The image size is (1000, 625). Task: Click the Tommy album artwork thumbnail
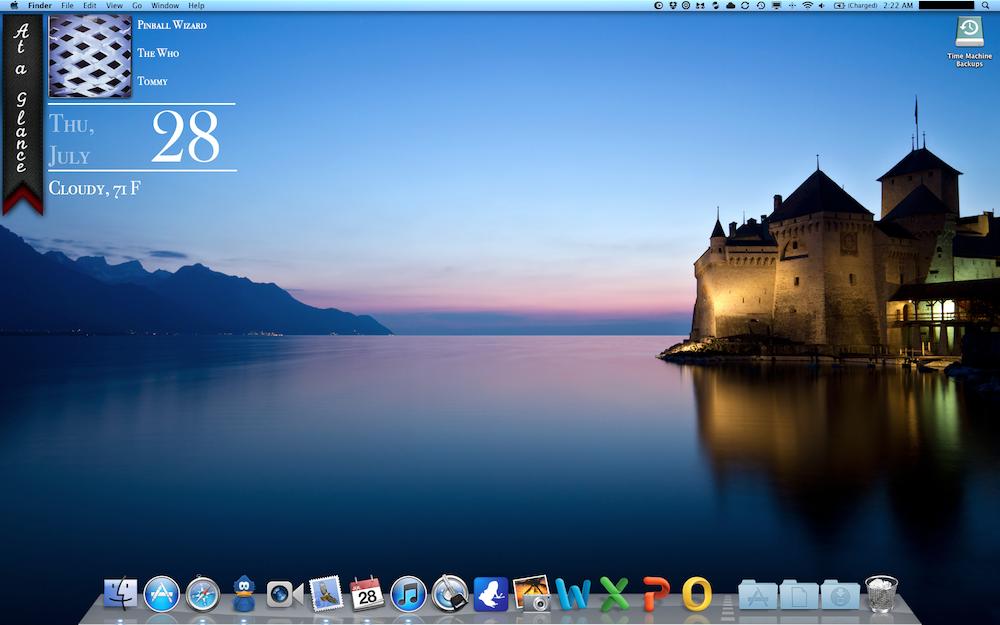coord(90,56)
